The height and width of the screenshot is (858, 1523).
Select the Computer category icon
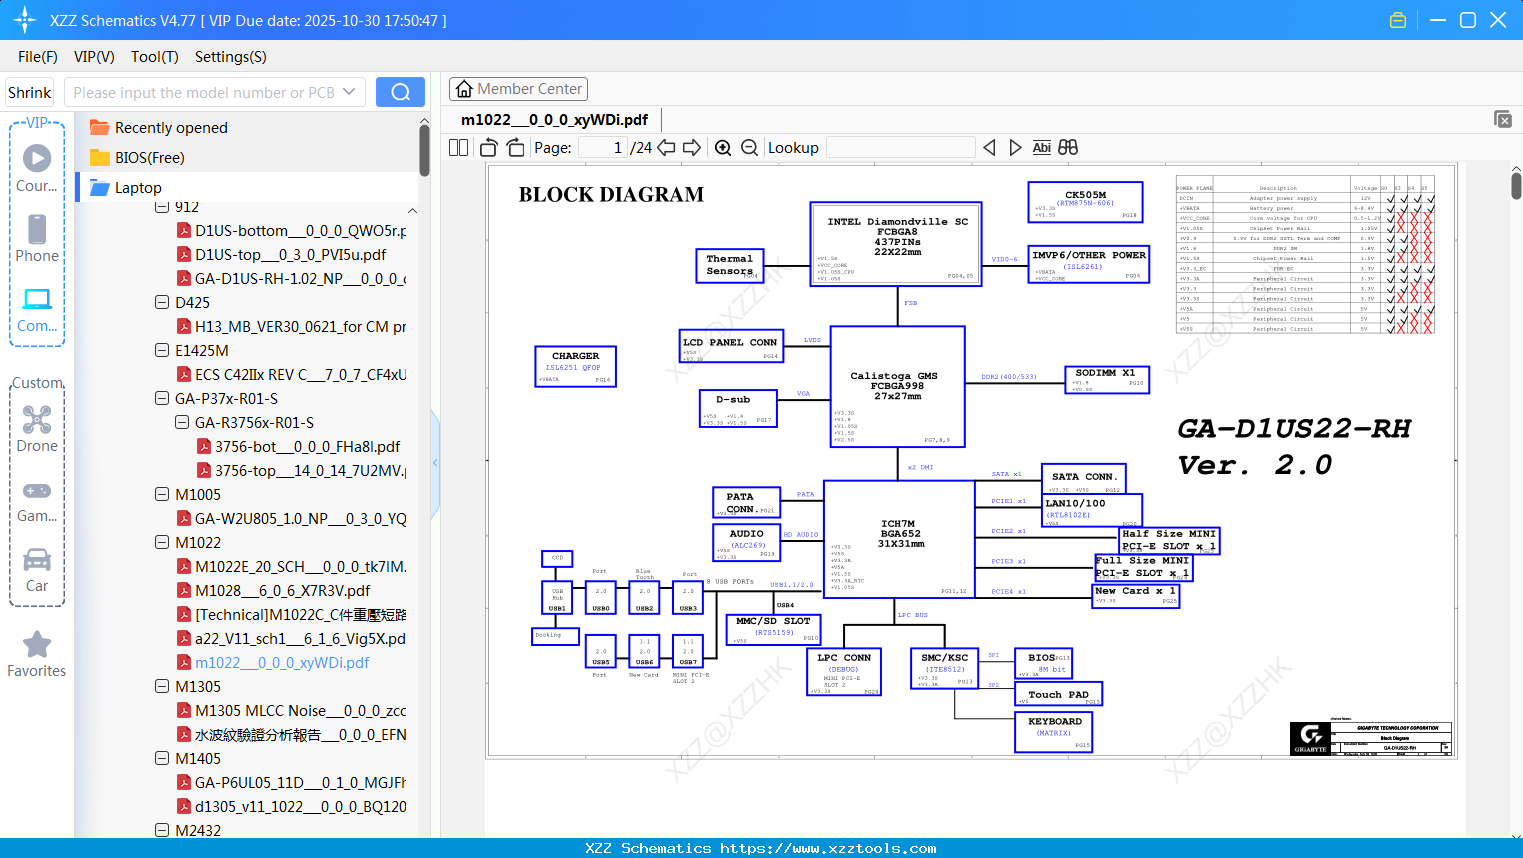click(x=37, y=309)
